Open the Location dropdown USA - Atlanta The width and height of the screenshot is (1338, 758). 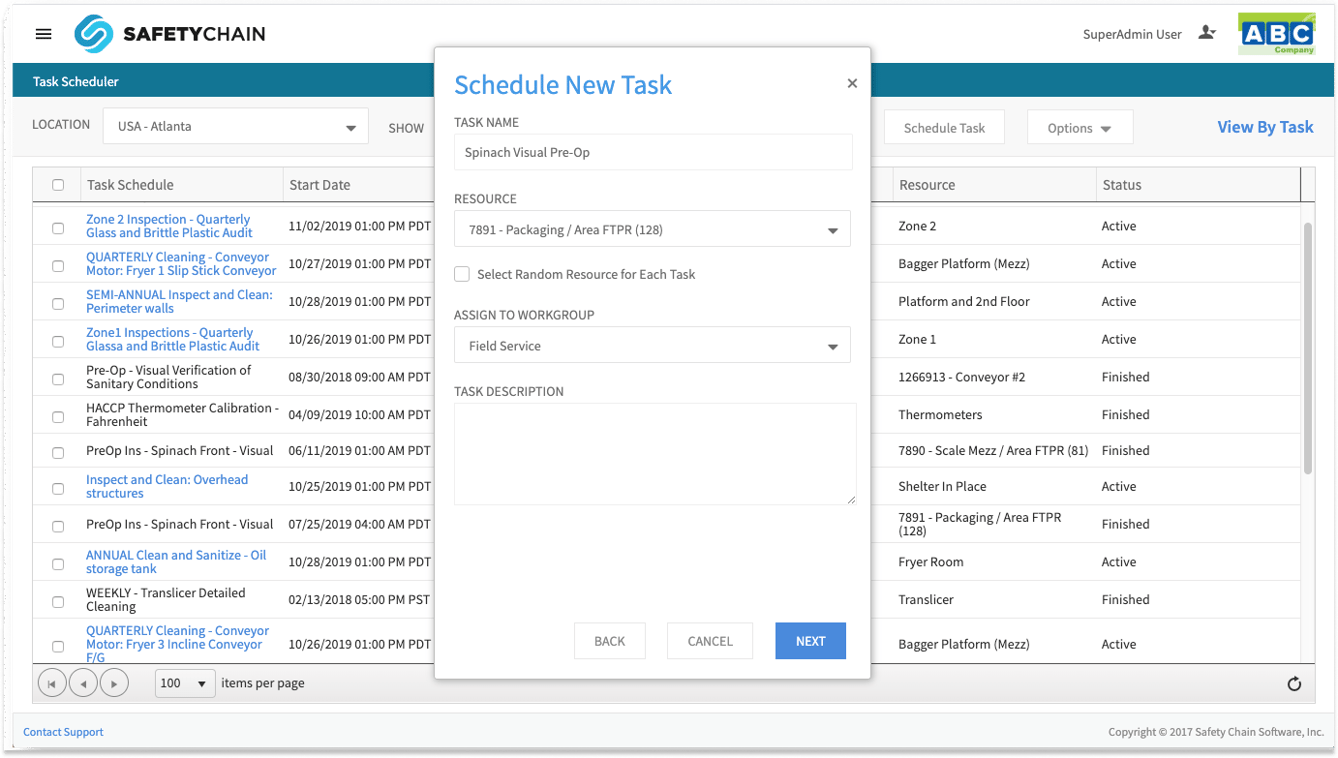[x=236, y=127]
